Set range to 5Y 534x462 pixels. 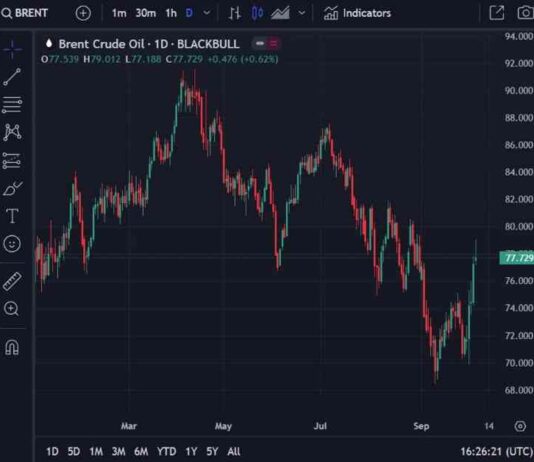[212, 451]
